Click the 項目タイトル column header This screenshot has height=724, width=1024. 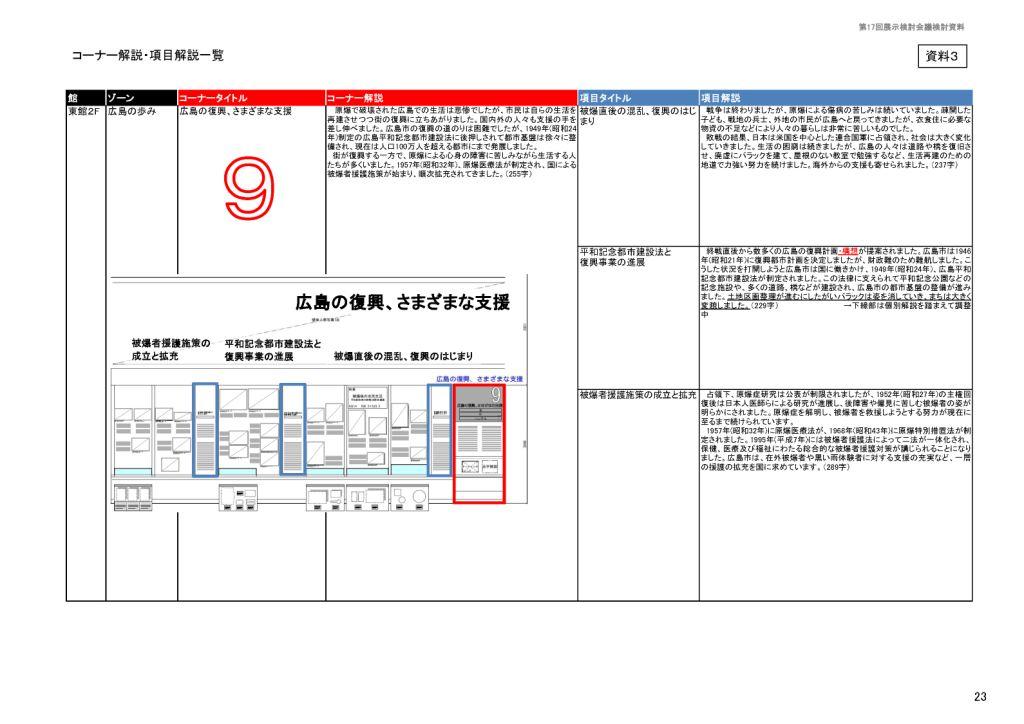(x=638, y=98)
